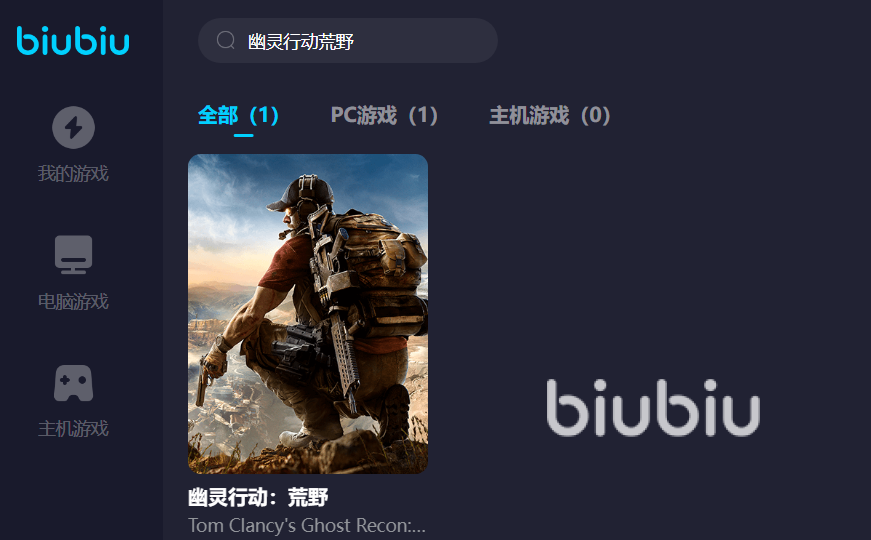Click the game title 幽灵行动:荒野
Viewport: 871px width, 540px height.
point(258,497)
